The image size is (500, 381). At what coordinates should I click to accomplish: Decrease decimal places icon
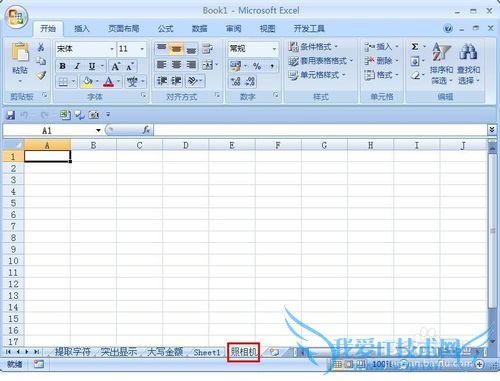[x=250, y=81]
